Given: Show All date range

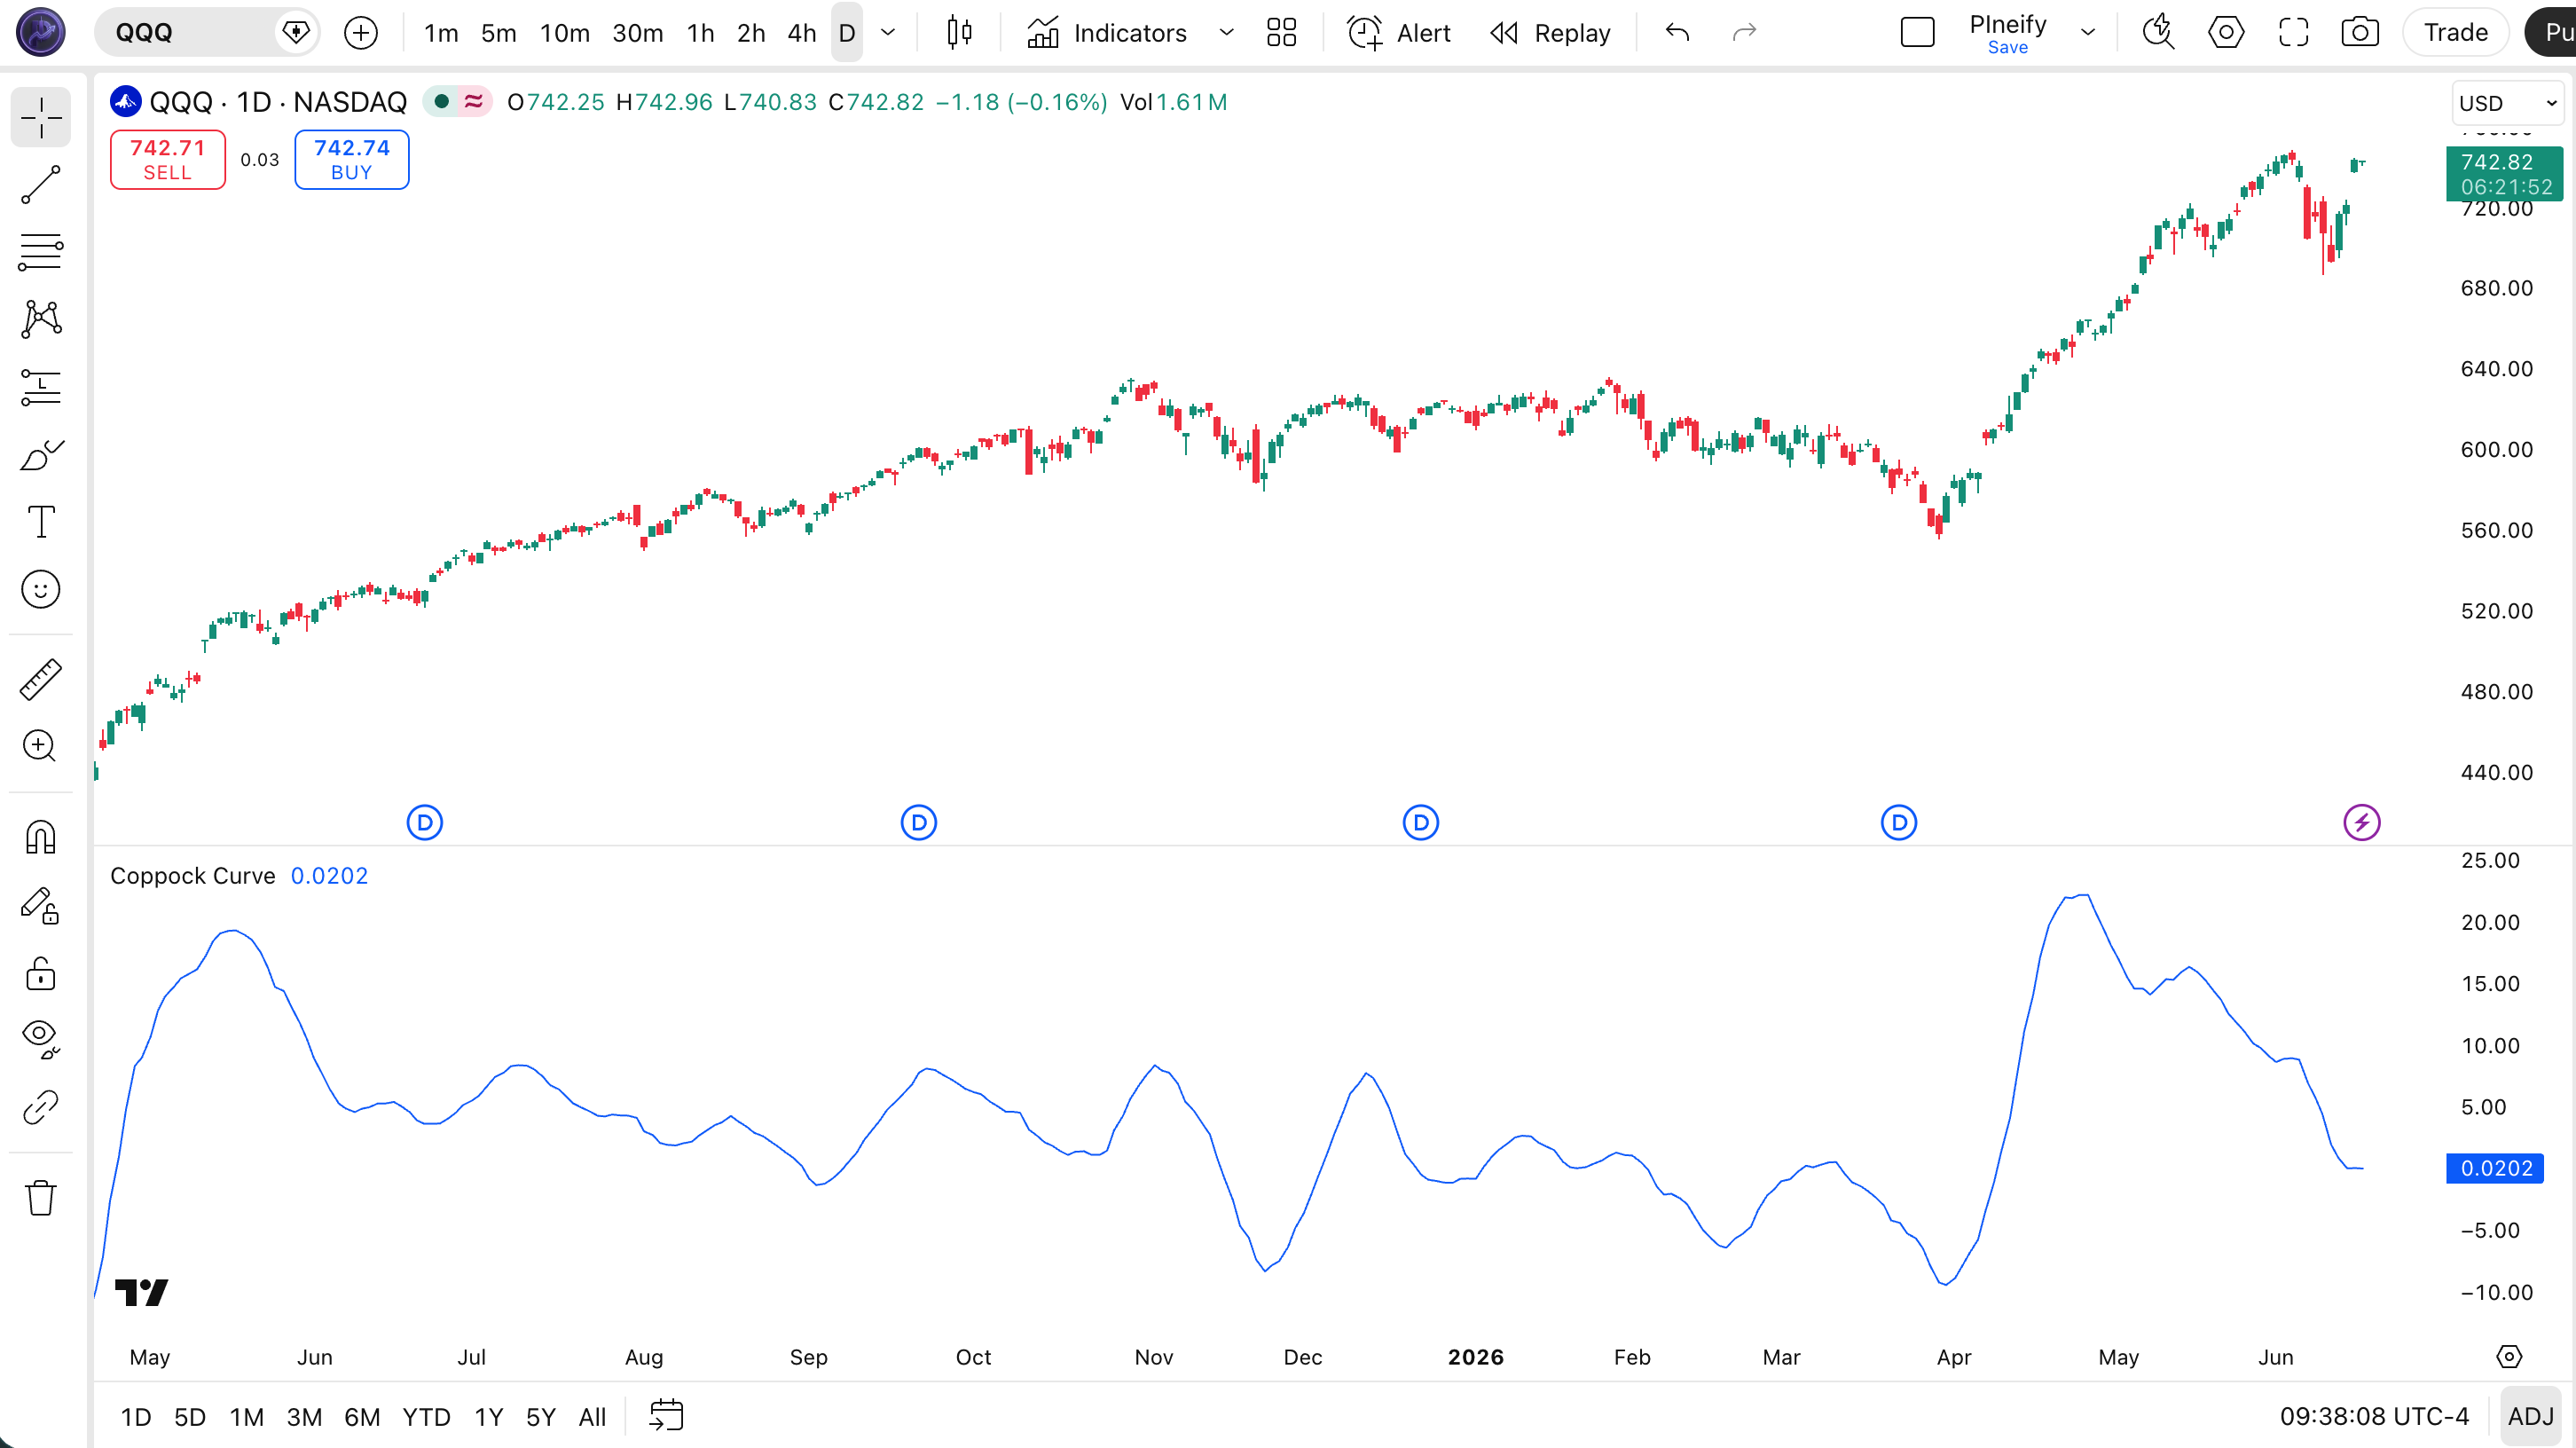Looking at the screenshot, I should tap(592, 1417).
